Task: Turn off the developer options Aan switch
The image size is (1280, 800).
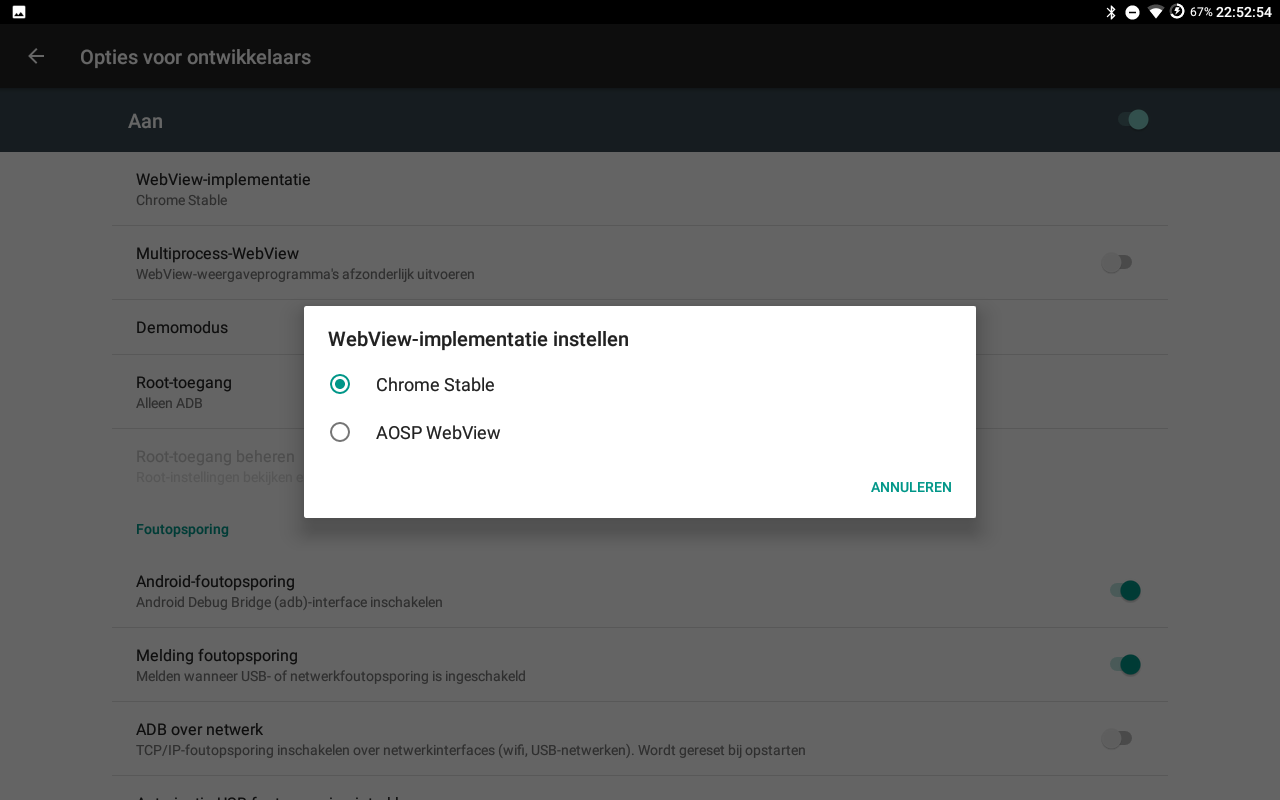Action: click(x=1133, y=120)
